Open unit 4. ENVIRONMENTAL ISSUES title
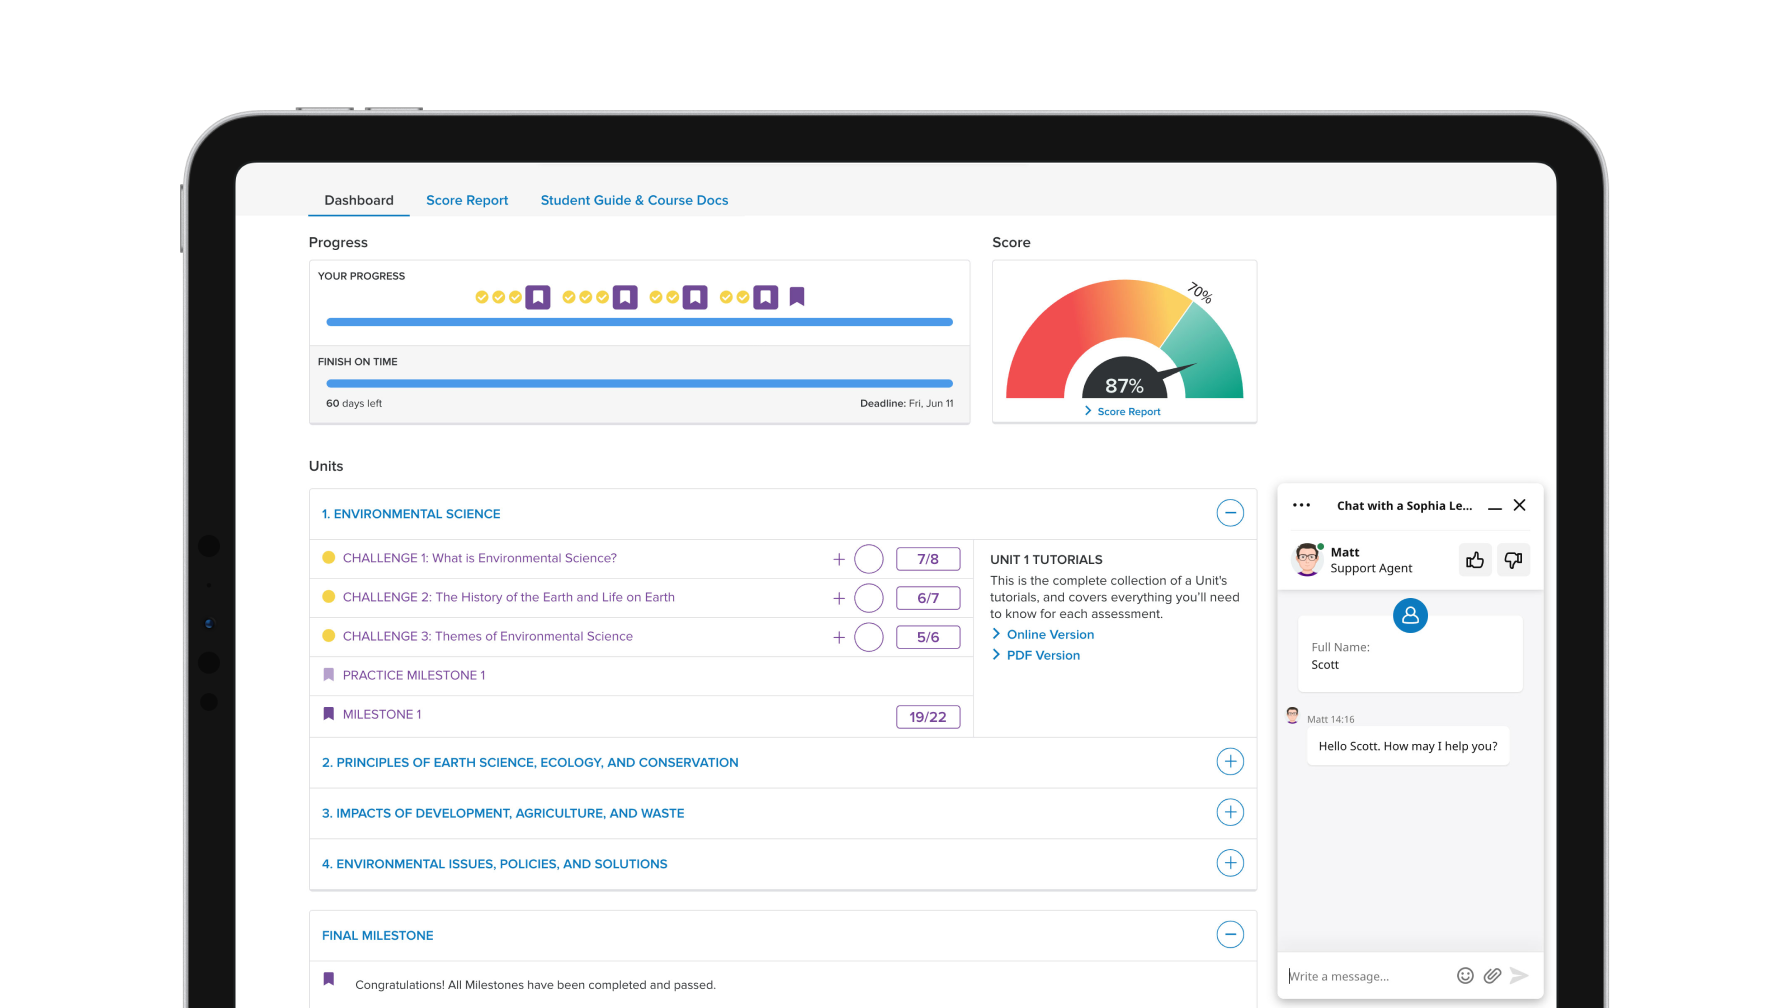 [494, 864]
